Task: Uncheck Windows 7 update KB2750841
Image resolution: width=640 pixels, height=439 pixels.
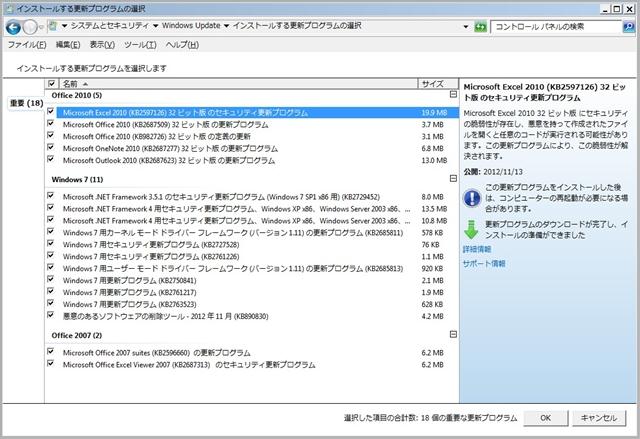Action: [51, 279]
